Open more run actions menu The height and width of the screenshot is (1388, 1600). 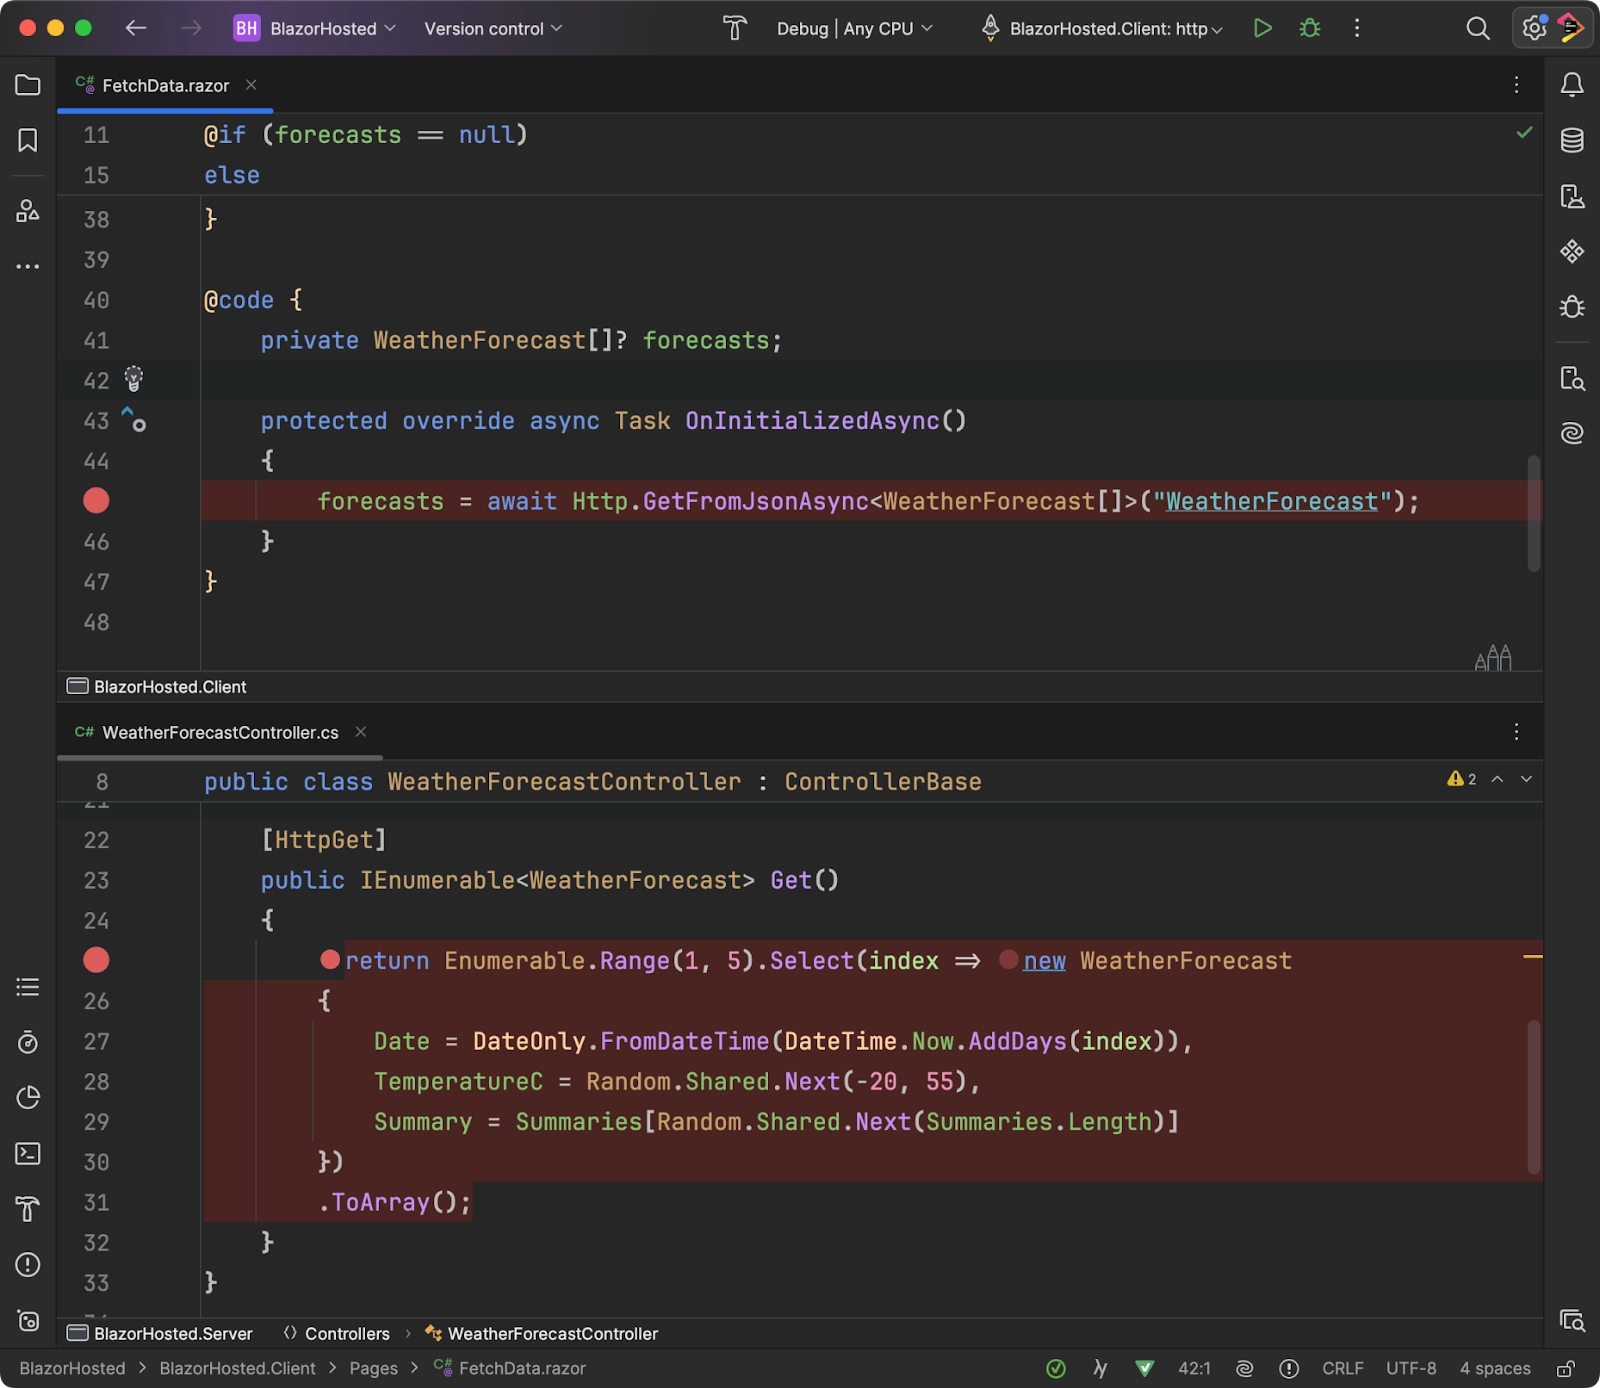point(1357,28)
